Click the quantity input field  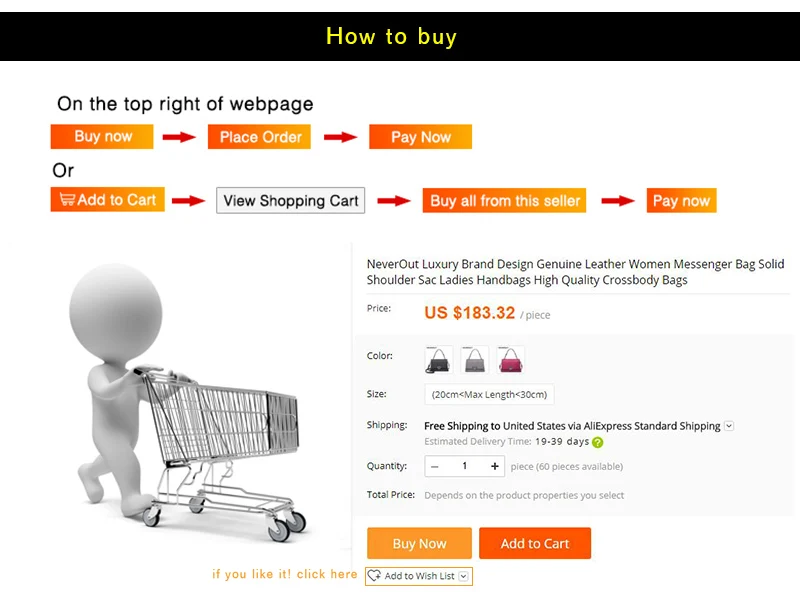click(464, 466)
